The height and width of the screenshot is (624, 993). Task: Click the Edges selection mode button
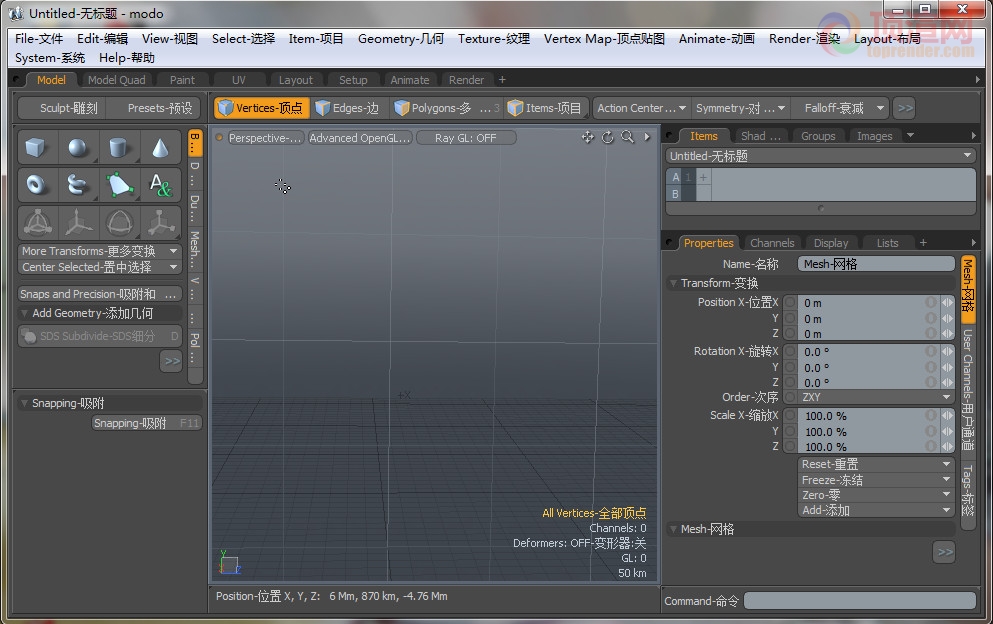pyautogui.click(x=348, y=108)
